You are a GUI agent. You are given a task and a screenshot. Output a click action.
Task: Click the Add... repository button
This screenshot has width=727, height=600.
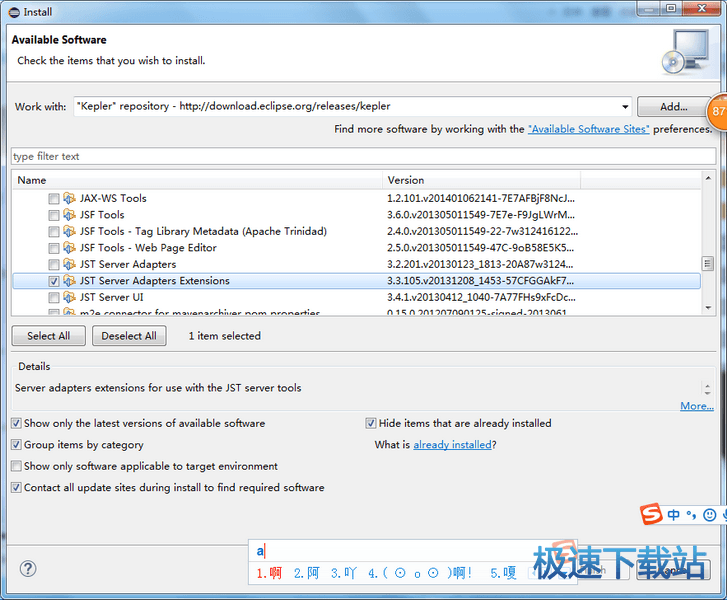pyautogui.click(x=674, y=107)
